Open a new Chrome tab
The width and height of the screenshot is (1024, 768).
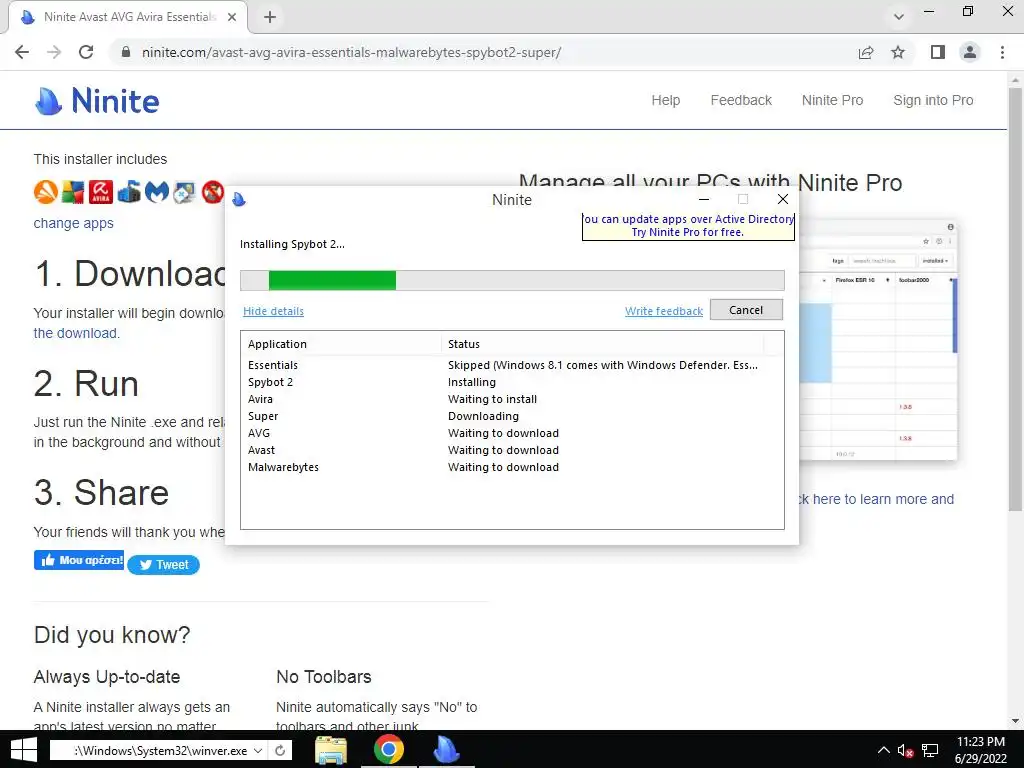click(270, 18)
